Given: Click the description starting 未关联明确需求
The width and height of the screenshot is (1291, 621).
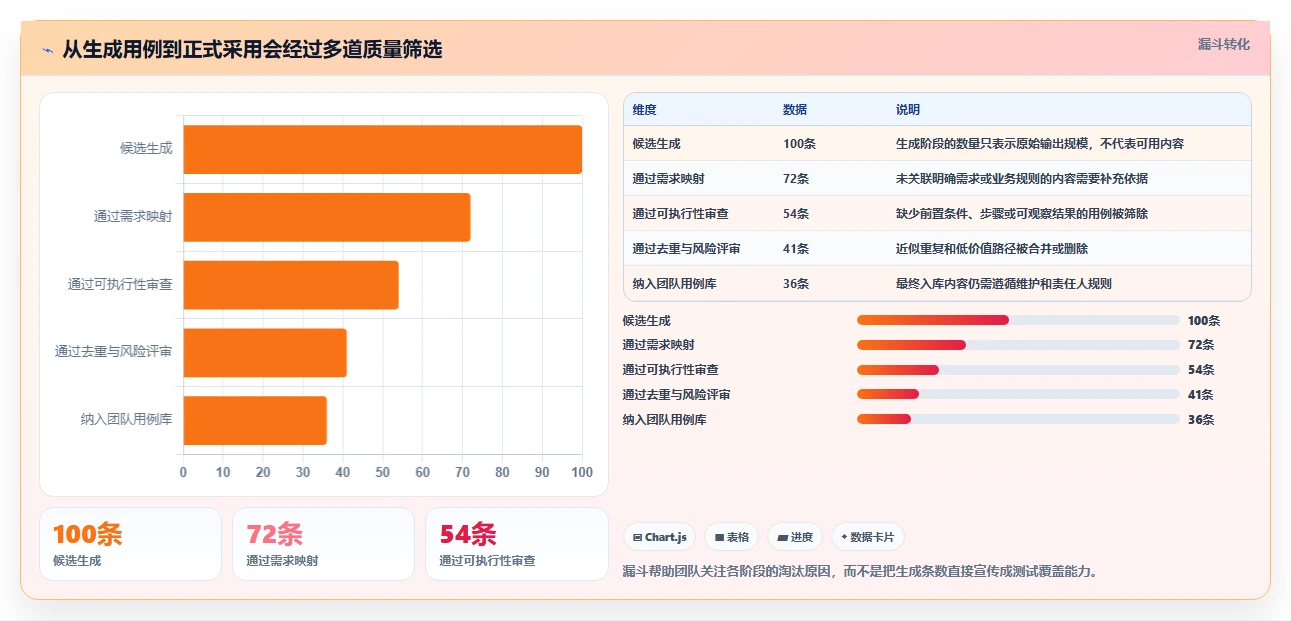Looking at the screenshot, I should (1022, 179).
